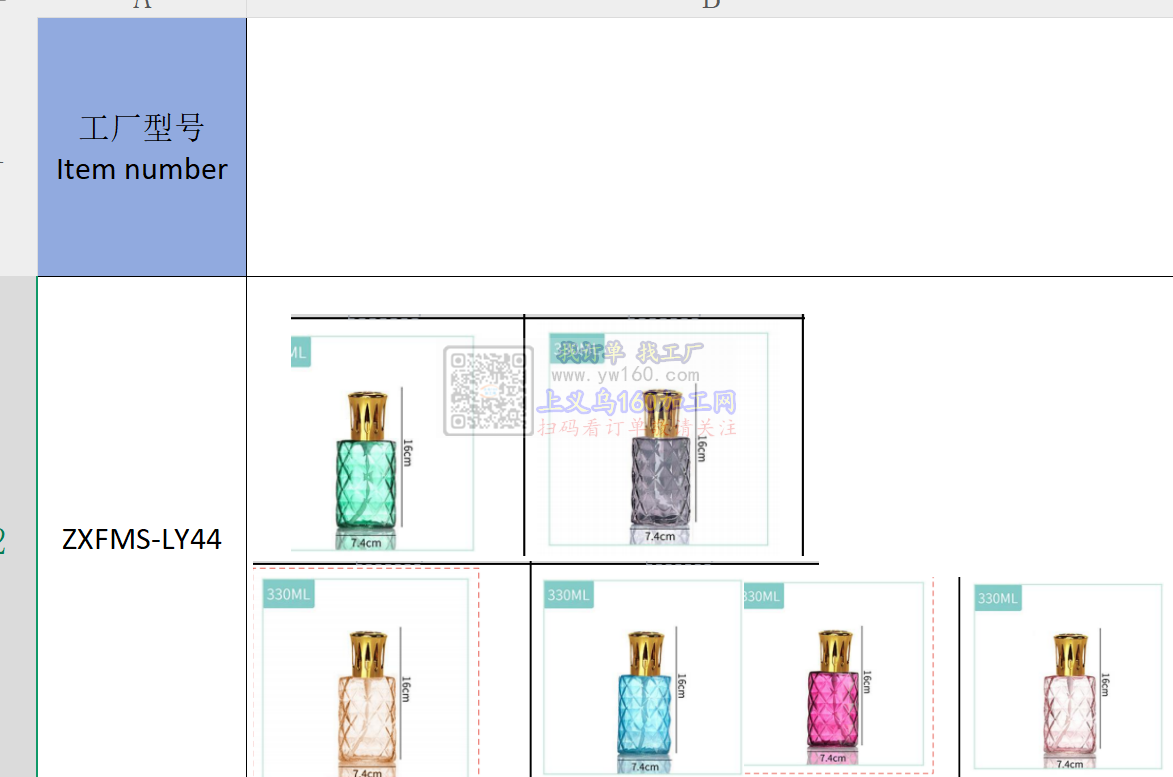Select the column B header

click(709, 6)
